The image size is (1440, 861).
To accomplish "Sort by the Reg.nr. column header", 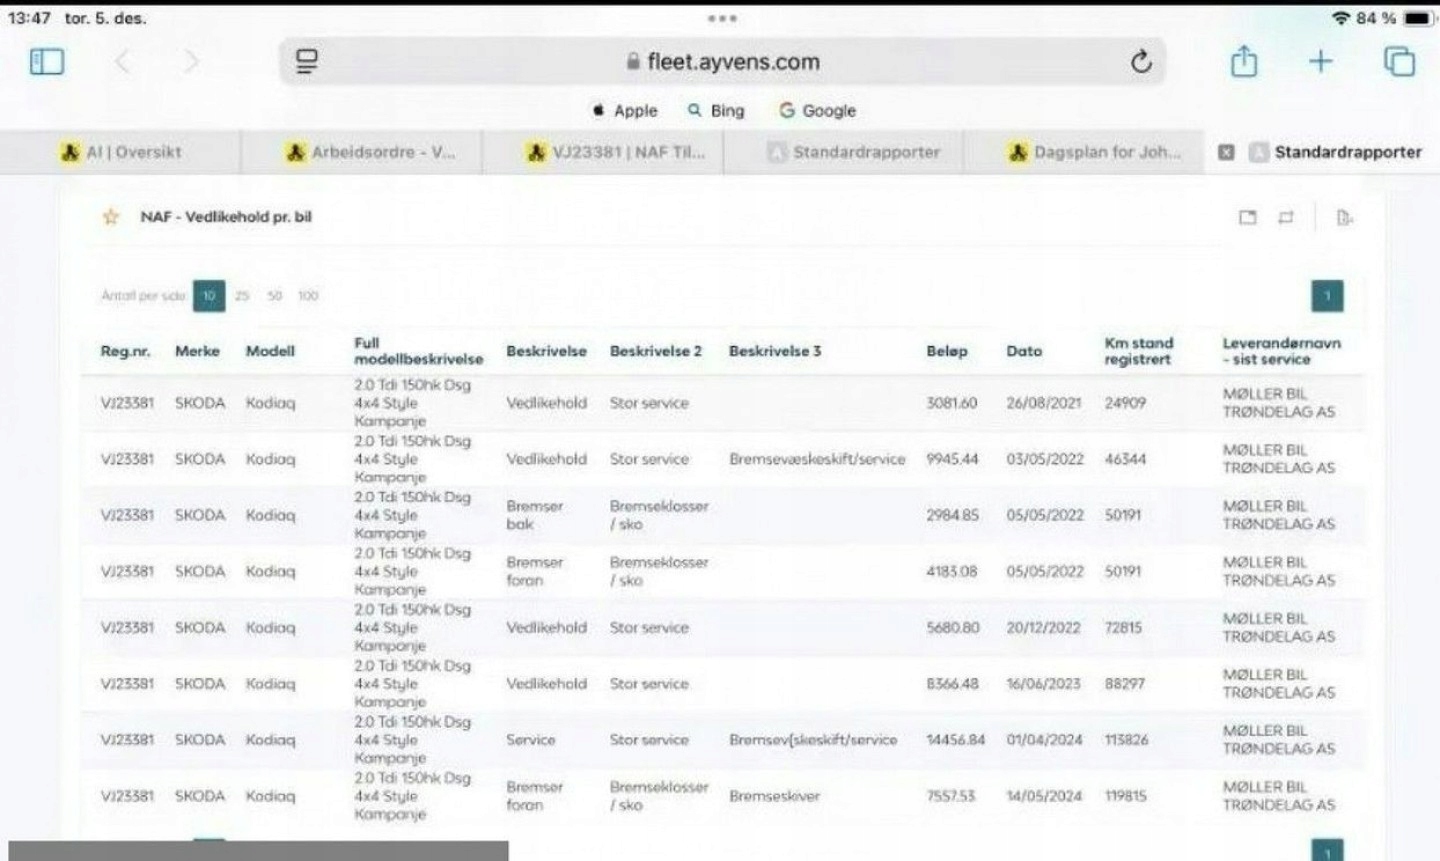I will 125,351.
